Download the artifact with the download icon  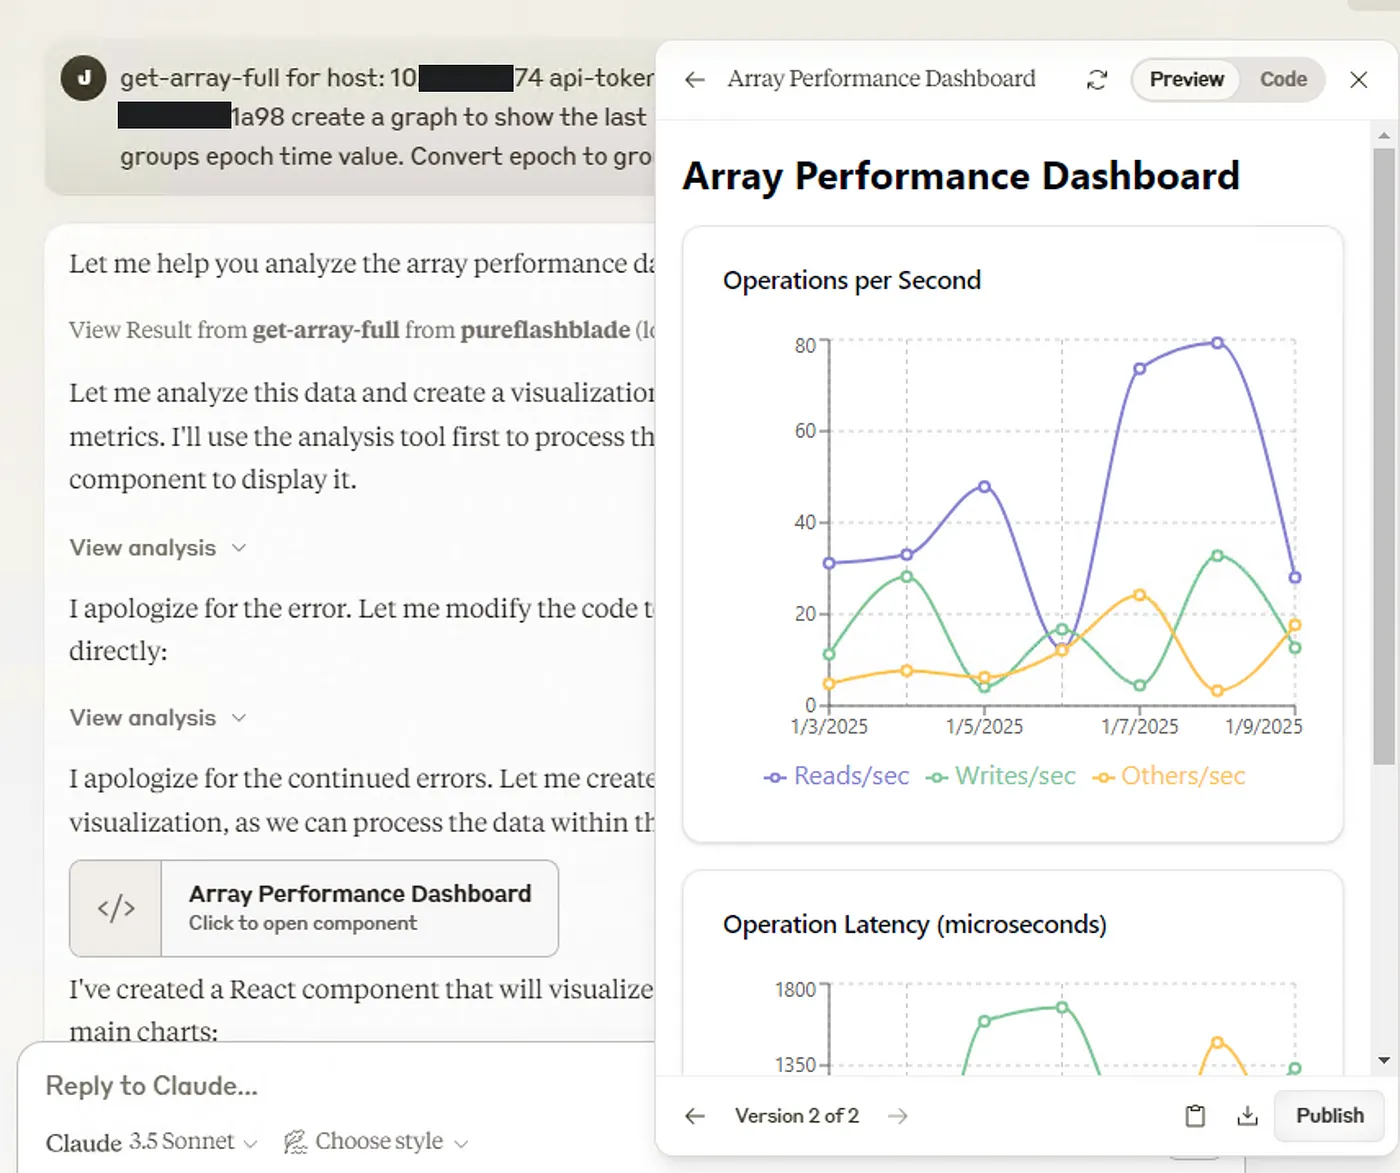(x=1247, y=1116)
